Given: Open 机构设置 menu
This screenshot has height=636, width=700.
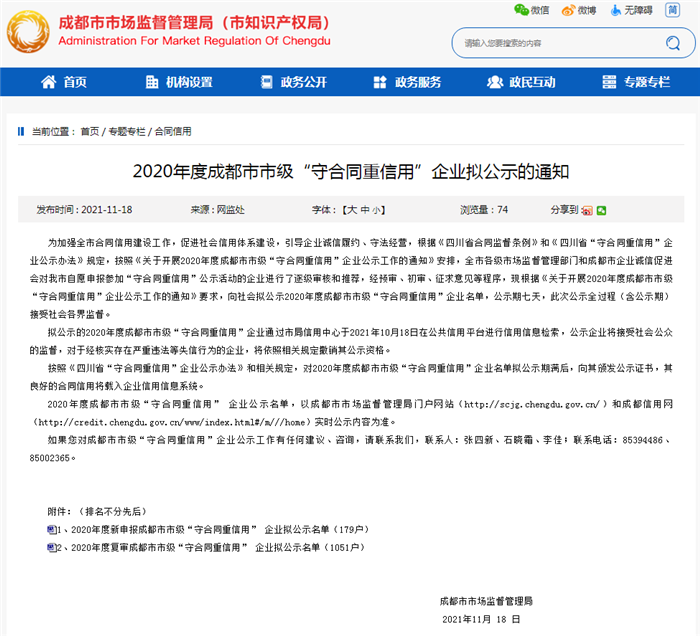Looking at the screenshot, I should pyautogui.click(x=179, y=82).
